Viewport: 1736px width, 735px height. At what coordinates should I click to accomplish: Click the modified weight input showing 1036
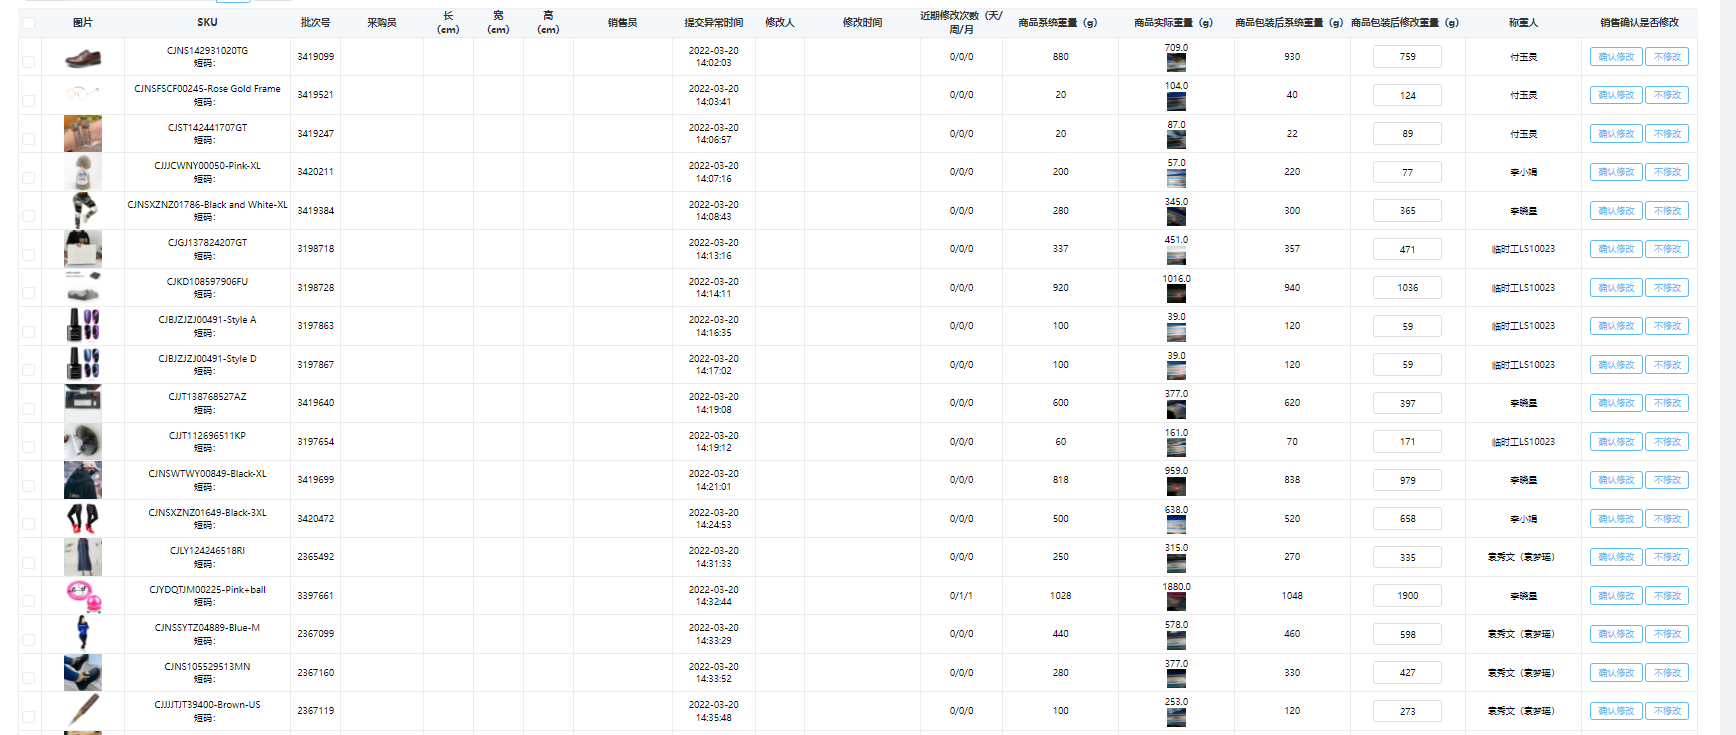tap(1407, 288)
